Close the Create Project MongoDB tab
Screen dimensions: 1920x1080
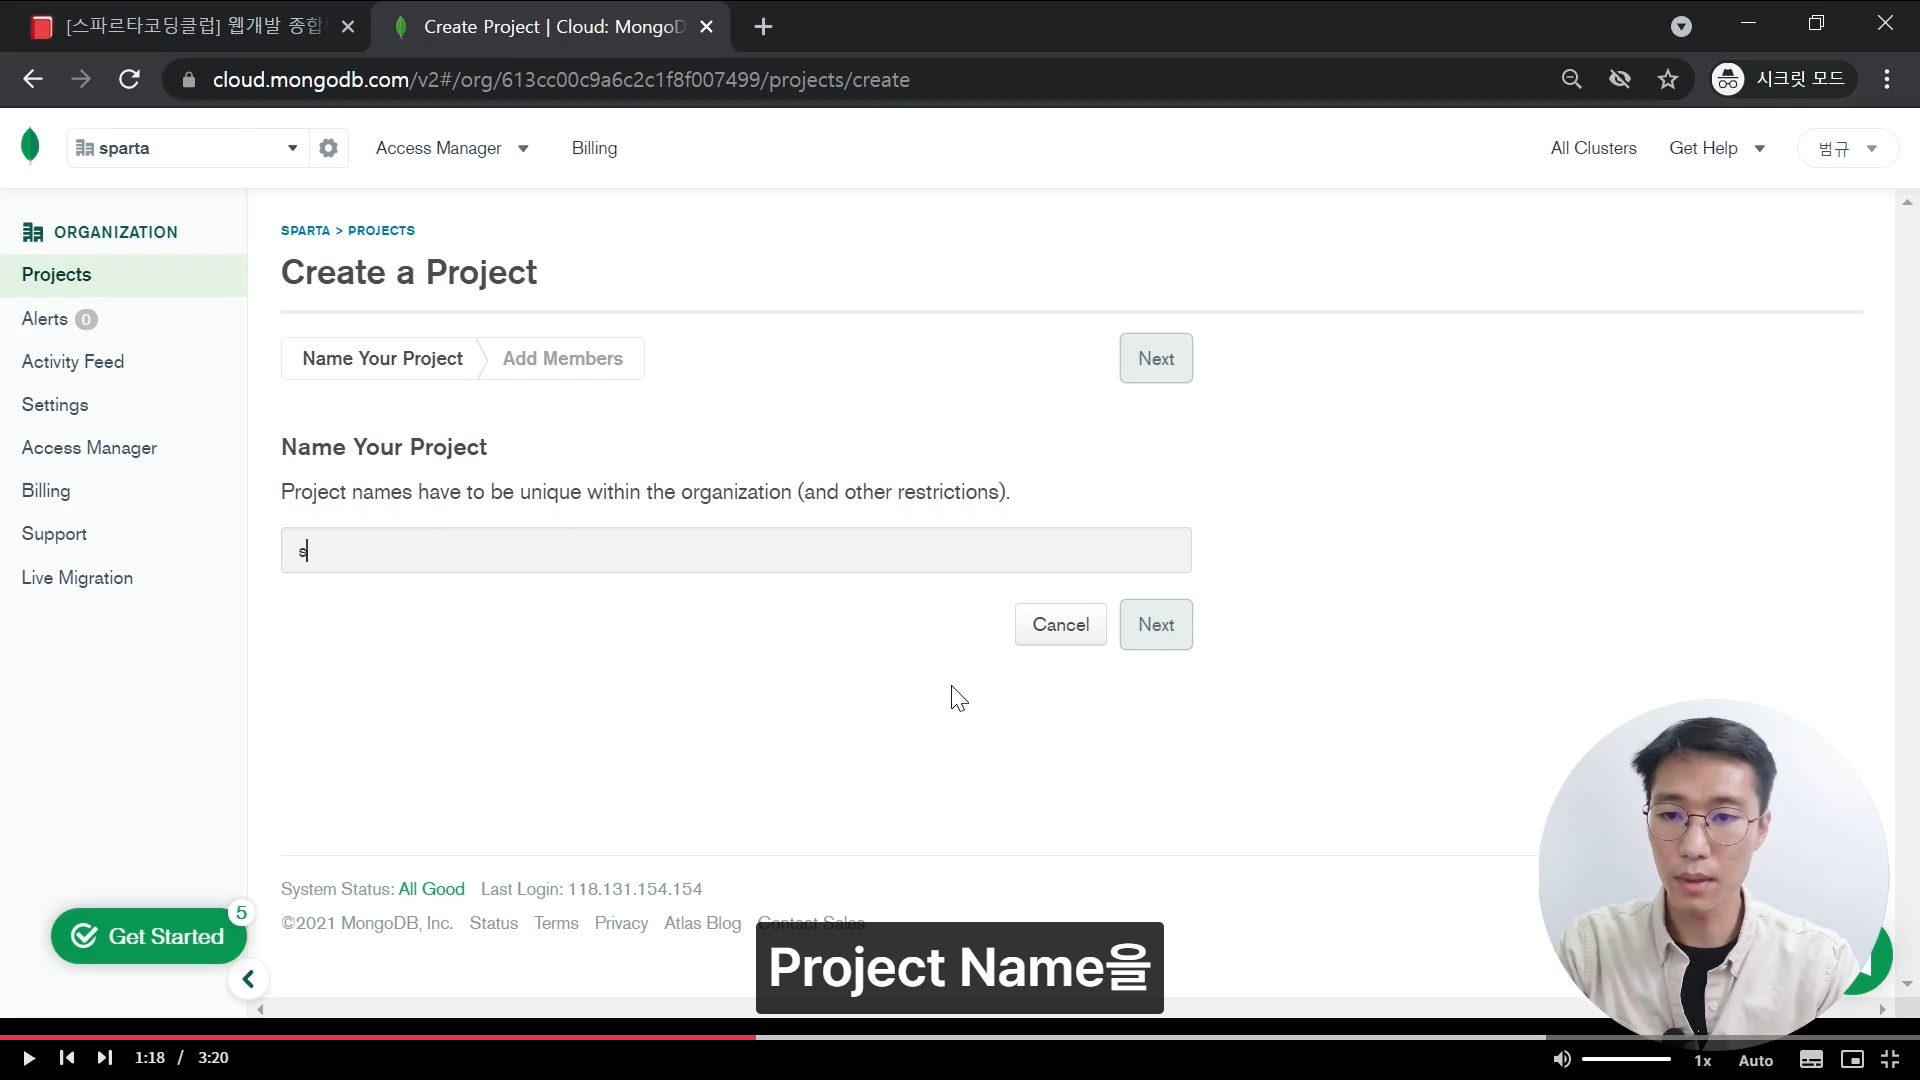click(x=707, y=27)
